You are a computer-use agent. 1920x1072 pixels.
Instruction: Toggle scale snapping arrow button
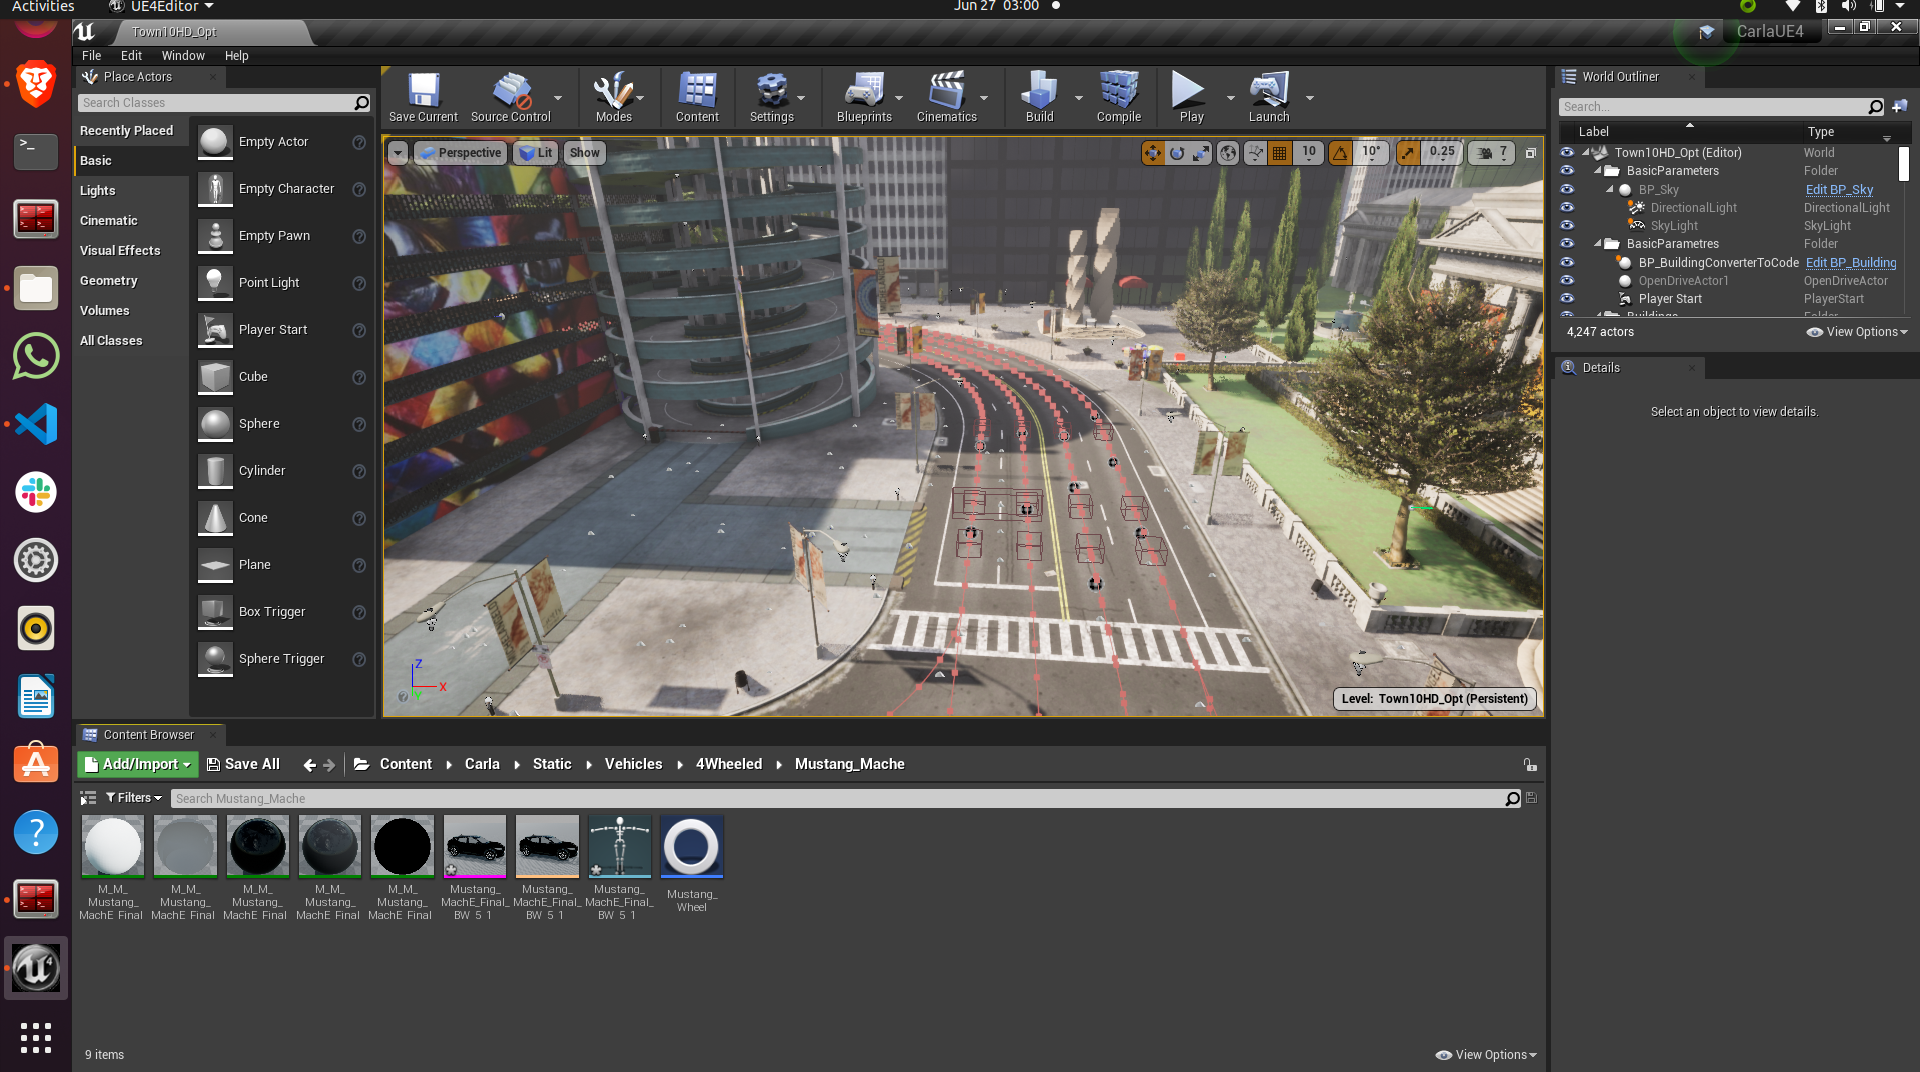1408,153
